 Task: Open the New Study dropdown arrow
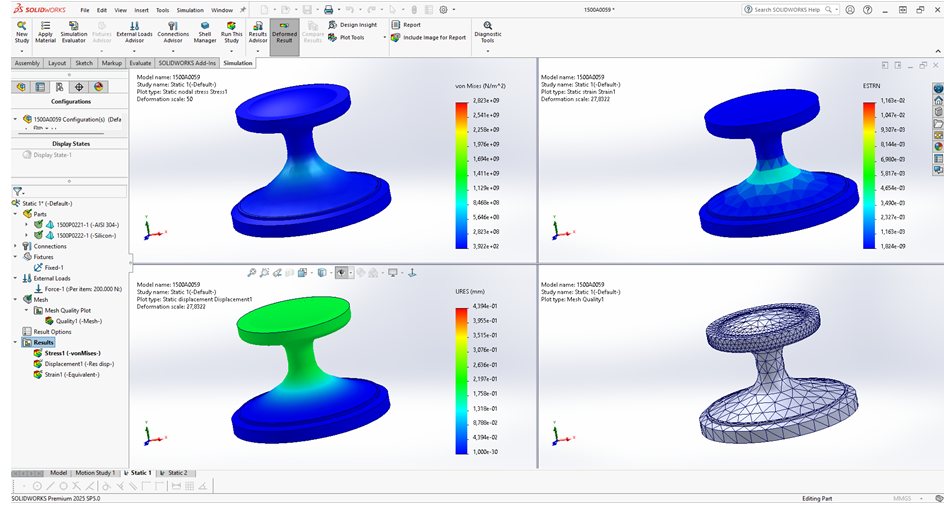22,51
